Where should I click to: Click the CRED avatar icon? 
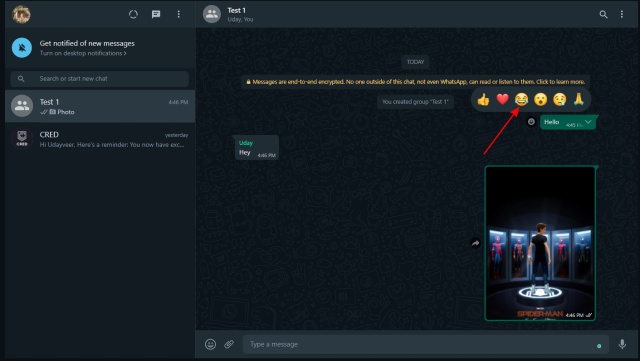[22, 138]
